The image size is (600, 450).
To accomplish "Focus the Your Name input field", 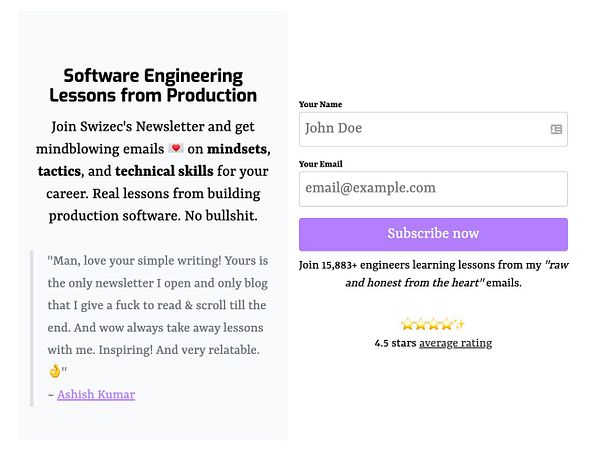I will pos(420,129).
